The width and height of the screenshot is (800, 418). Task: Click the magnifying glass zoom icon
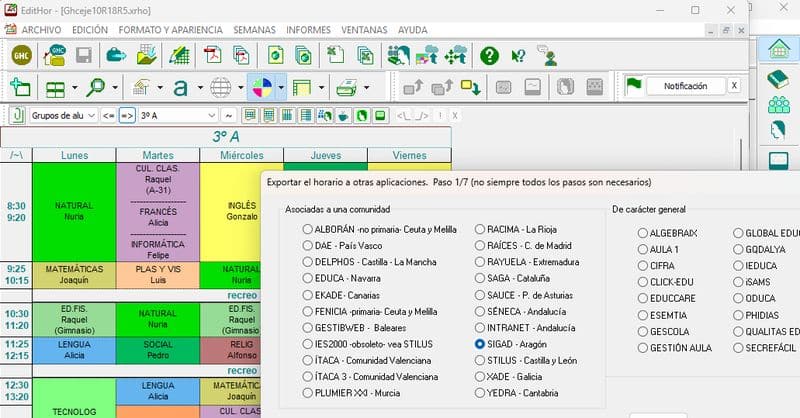[95, 87]
